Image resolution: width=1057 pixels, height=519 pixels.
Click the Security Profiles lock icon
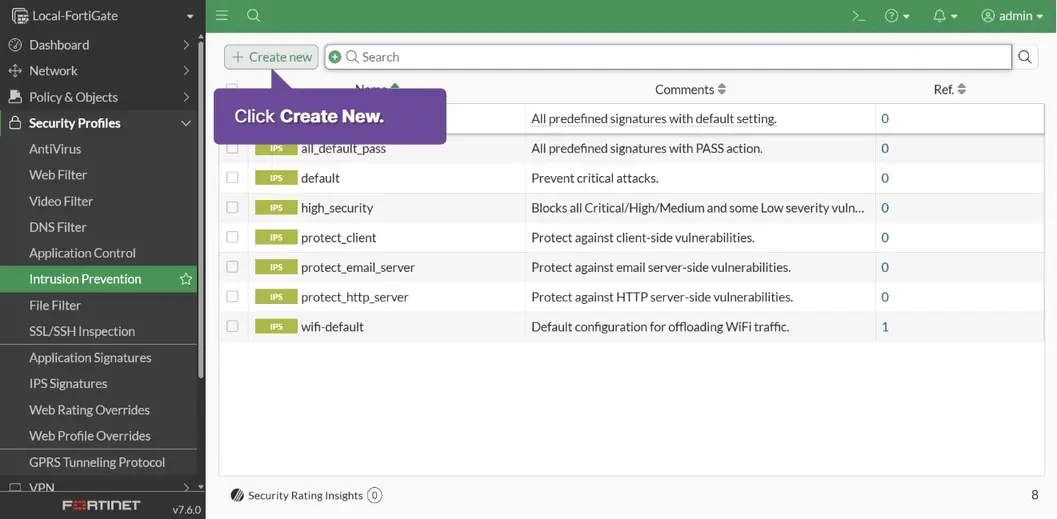[x=15, y=123]
